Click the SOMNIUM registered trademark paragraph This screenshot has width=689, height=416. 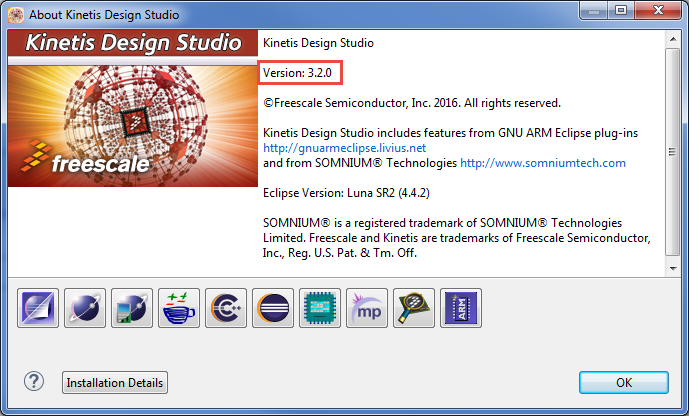tap(457, 238)
